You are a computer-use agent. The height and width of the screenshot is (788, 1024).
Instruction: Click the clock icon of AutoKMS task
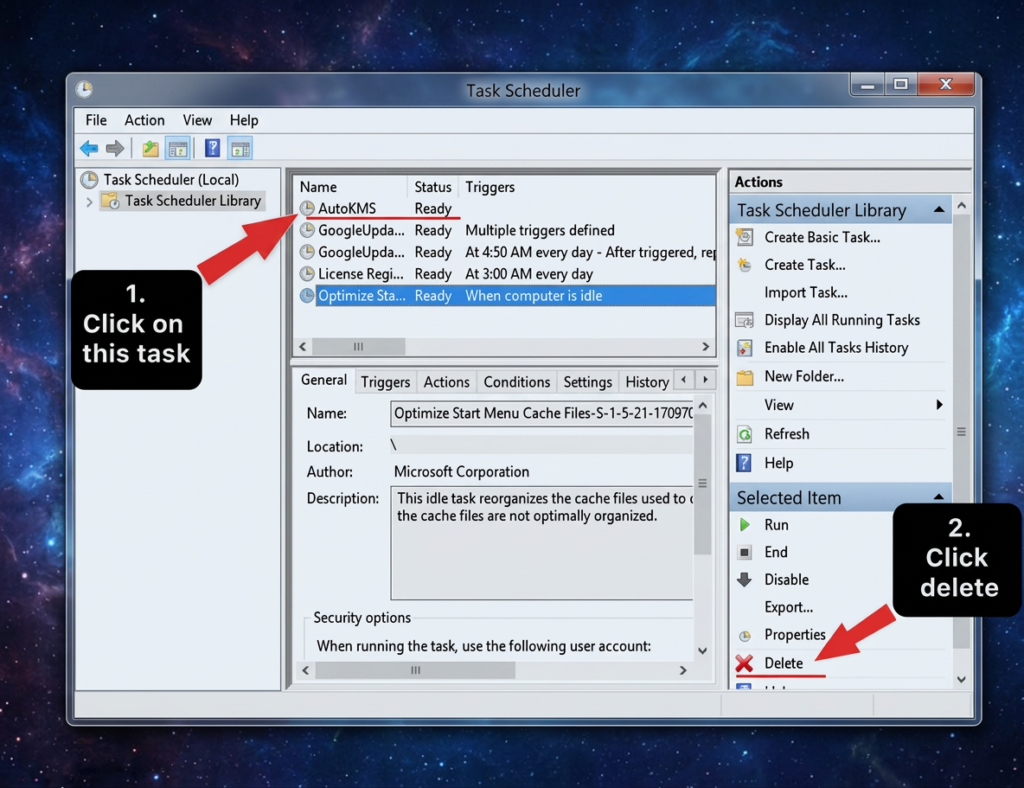coord(307,208)
